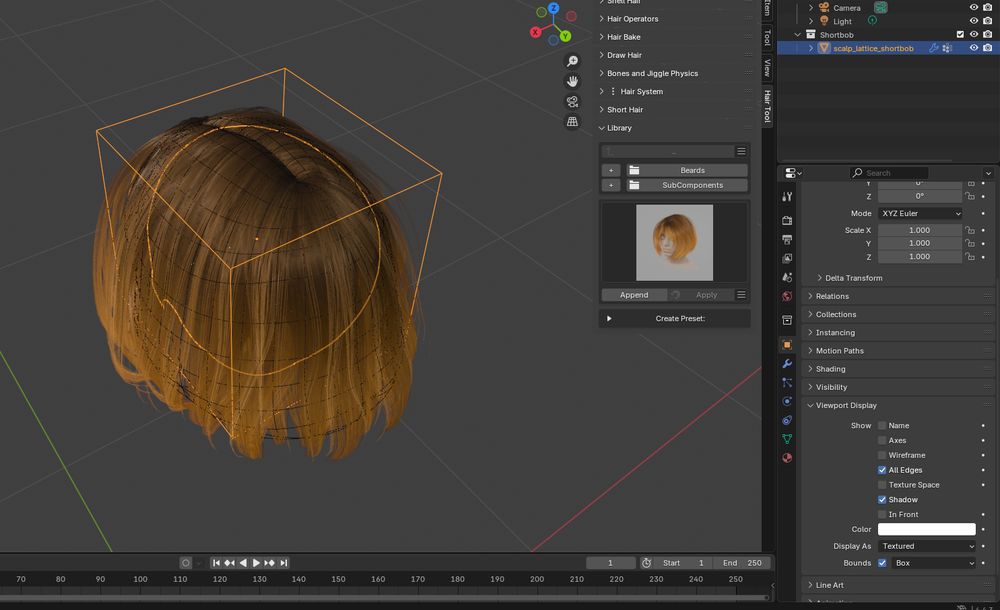Uncheck the Bounds checkbox
Image resolution: width=1000 pixels, height=610 pixels.
[882, 563]
